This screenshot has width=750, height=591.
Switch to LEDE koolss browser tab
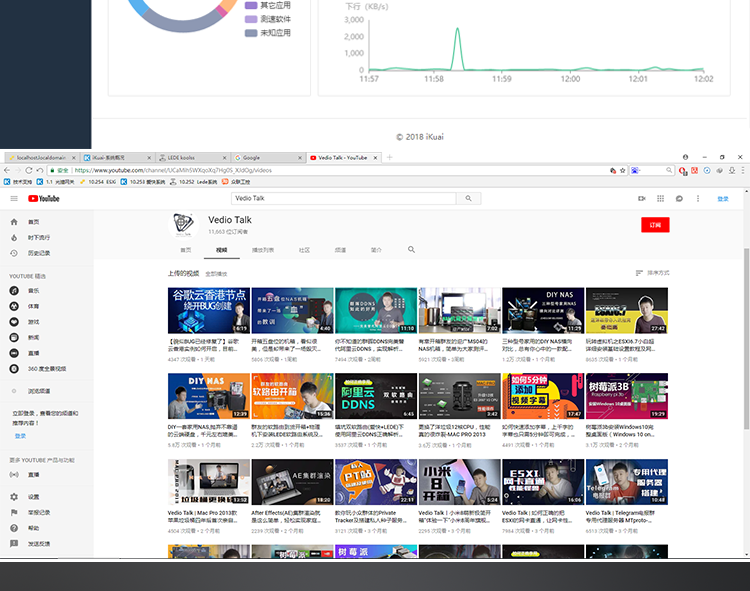[x=192, y=157]
